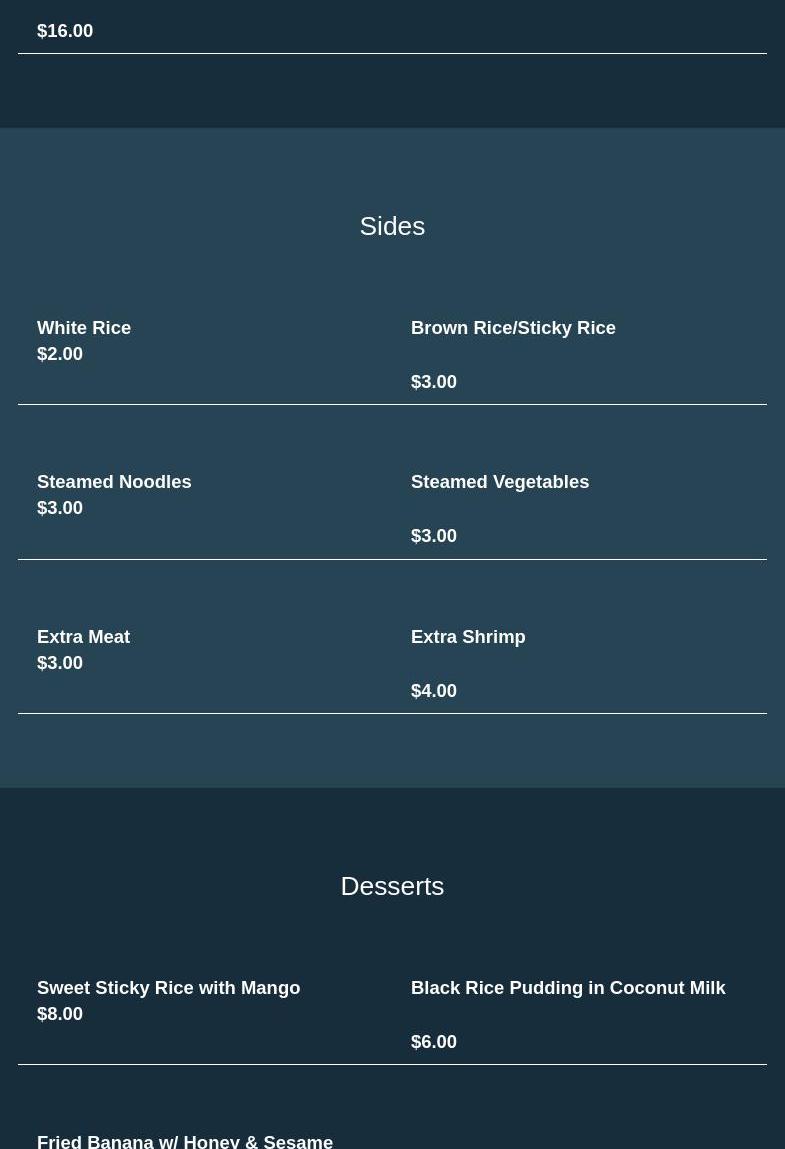The width and height of the screenshot is (785, 1149).
Task: Click the price under Extra Meat
Action: pyautogui.click(x=60, y=662)
